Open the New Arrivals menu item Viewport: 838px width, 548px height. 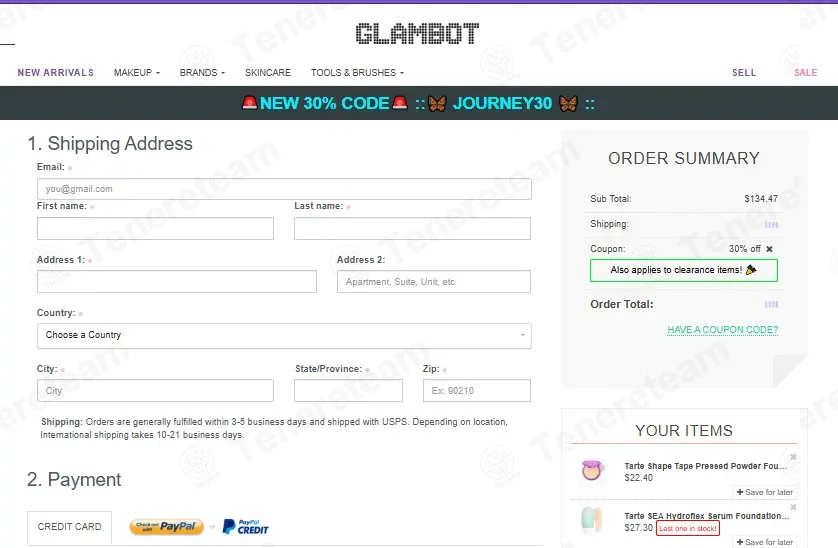pos(56,73)
